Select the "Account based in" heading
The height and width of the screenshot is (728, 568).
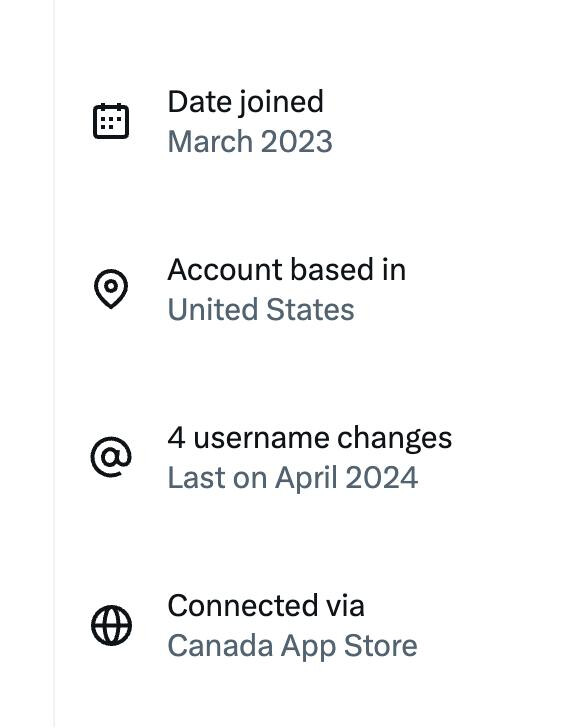(287, 269)
